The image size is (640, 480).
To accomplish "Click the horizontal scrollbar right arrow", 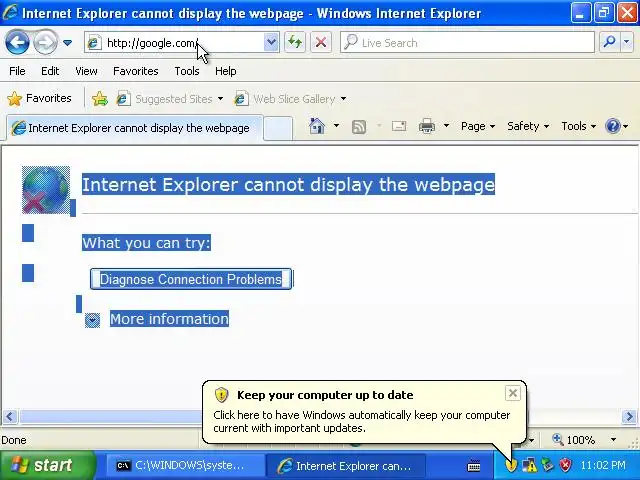I will pos(629,417).
